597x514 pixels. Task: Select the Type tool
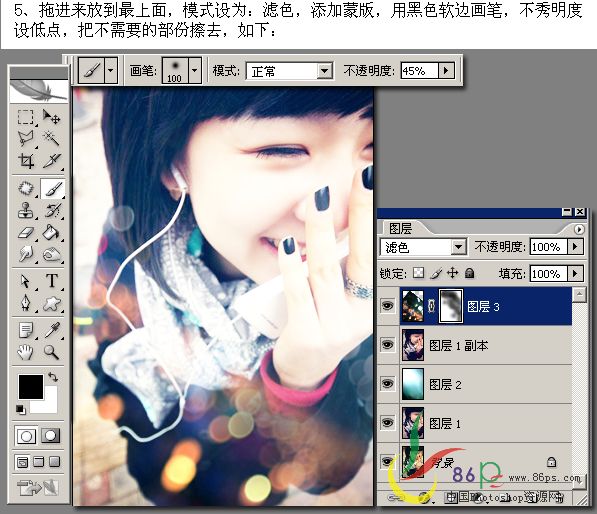pos(51,281)
